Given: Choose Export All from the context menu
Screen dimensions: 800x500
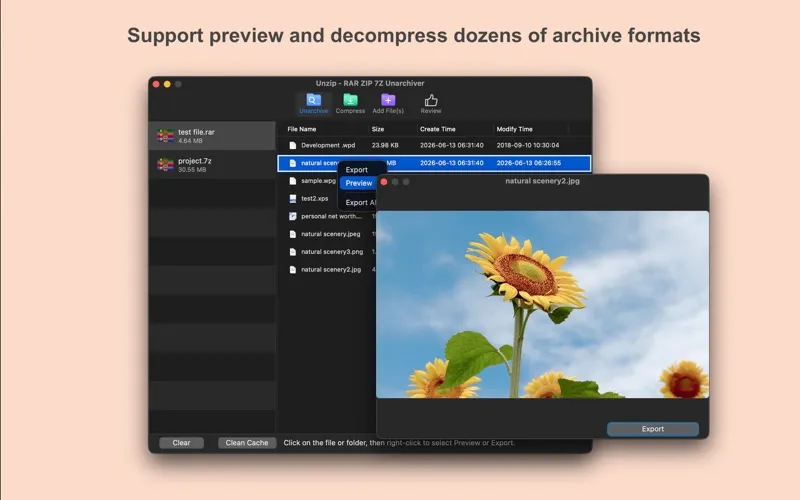Looking at the screenshot, I should pyautogui.click(x=360, y=203).
